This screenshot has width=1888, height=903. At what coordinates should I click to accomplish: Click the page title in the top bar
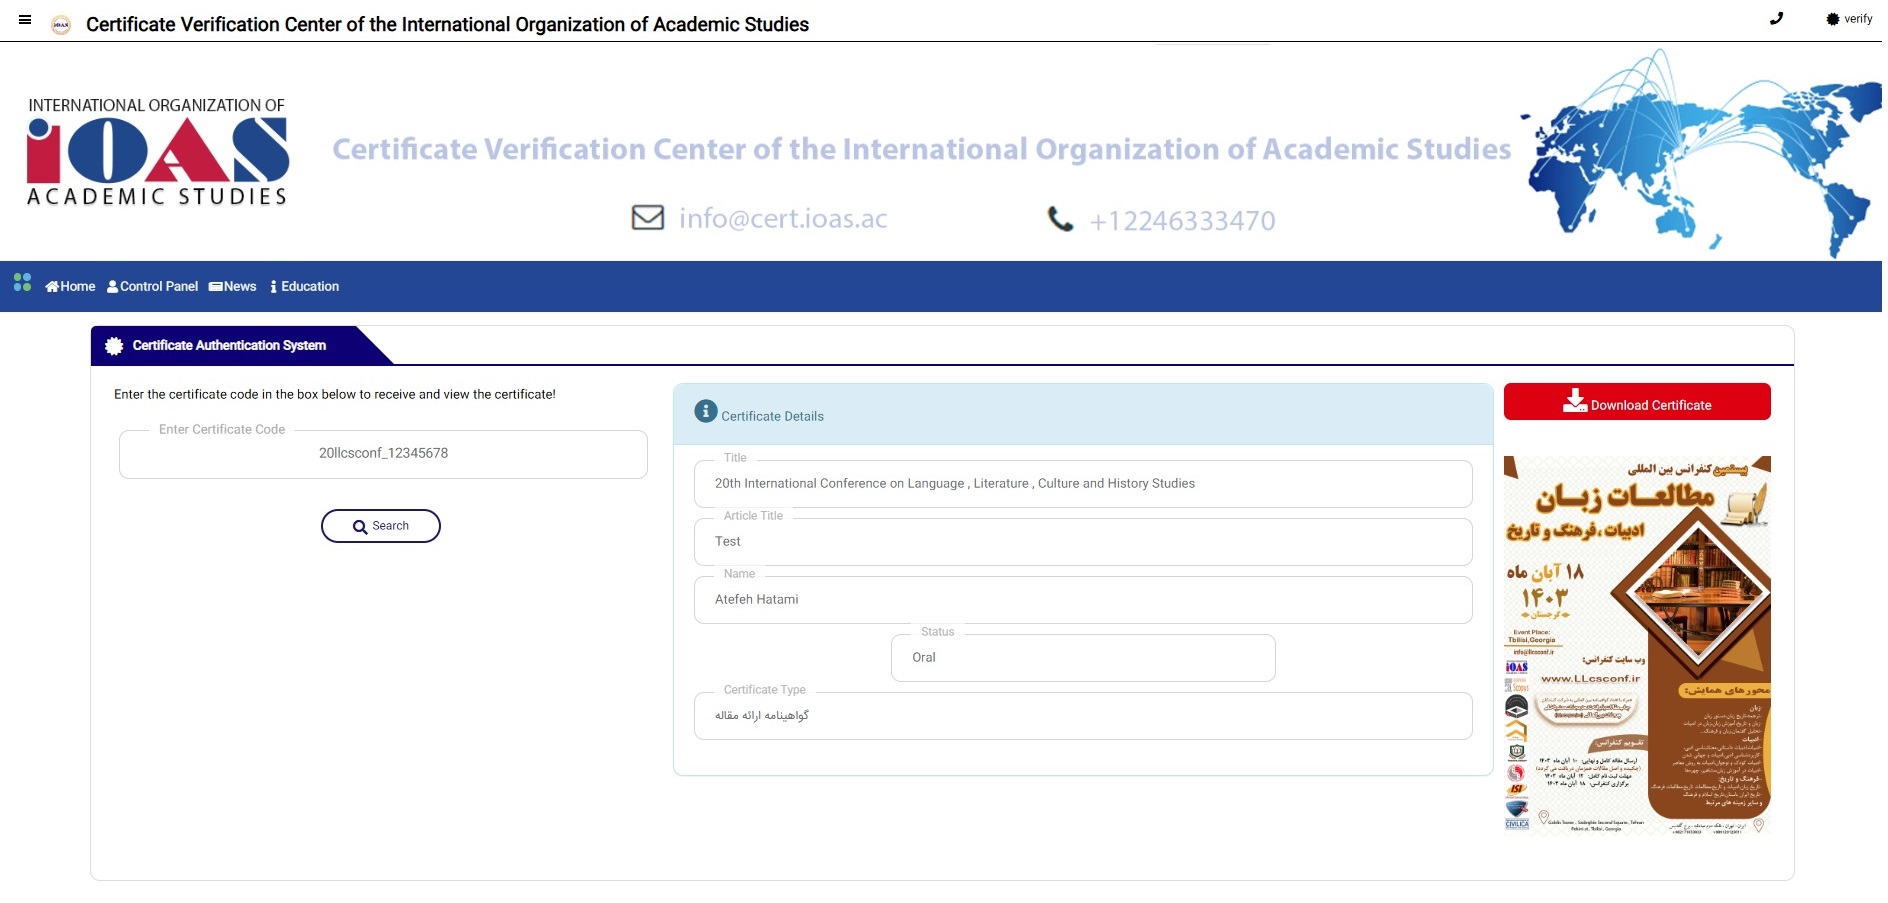[447, 24]
